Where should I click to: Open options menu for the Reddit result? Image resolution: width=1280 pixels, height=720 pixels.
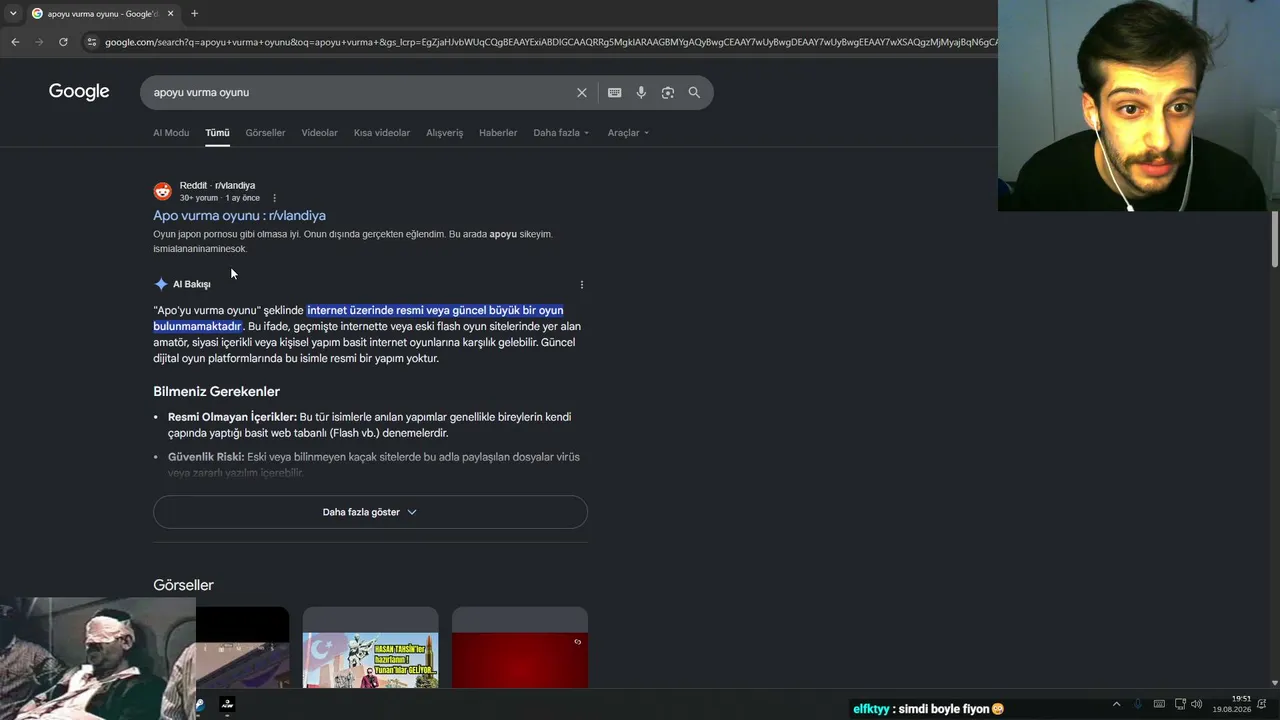[274, 198]
